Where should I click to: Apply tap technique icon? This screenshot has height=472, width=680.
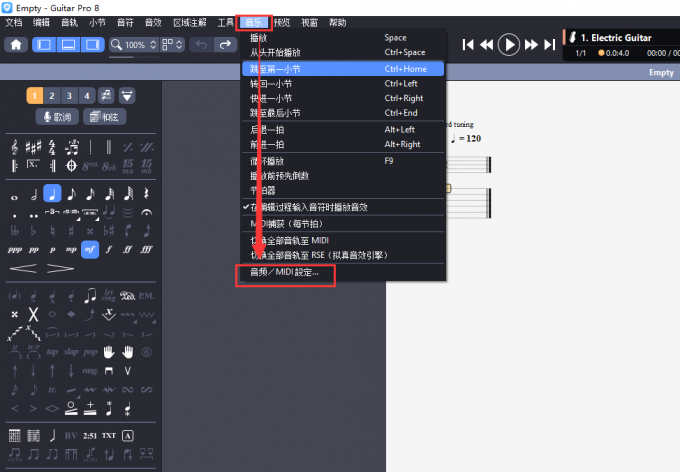pyautogui.click(x=52, y=352)
